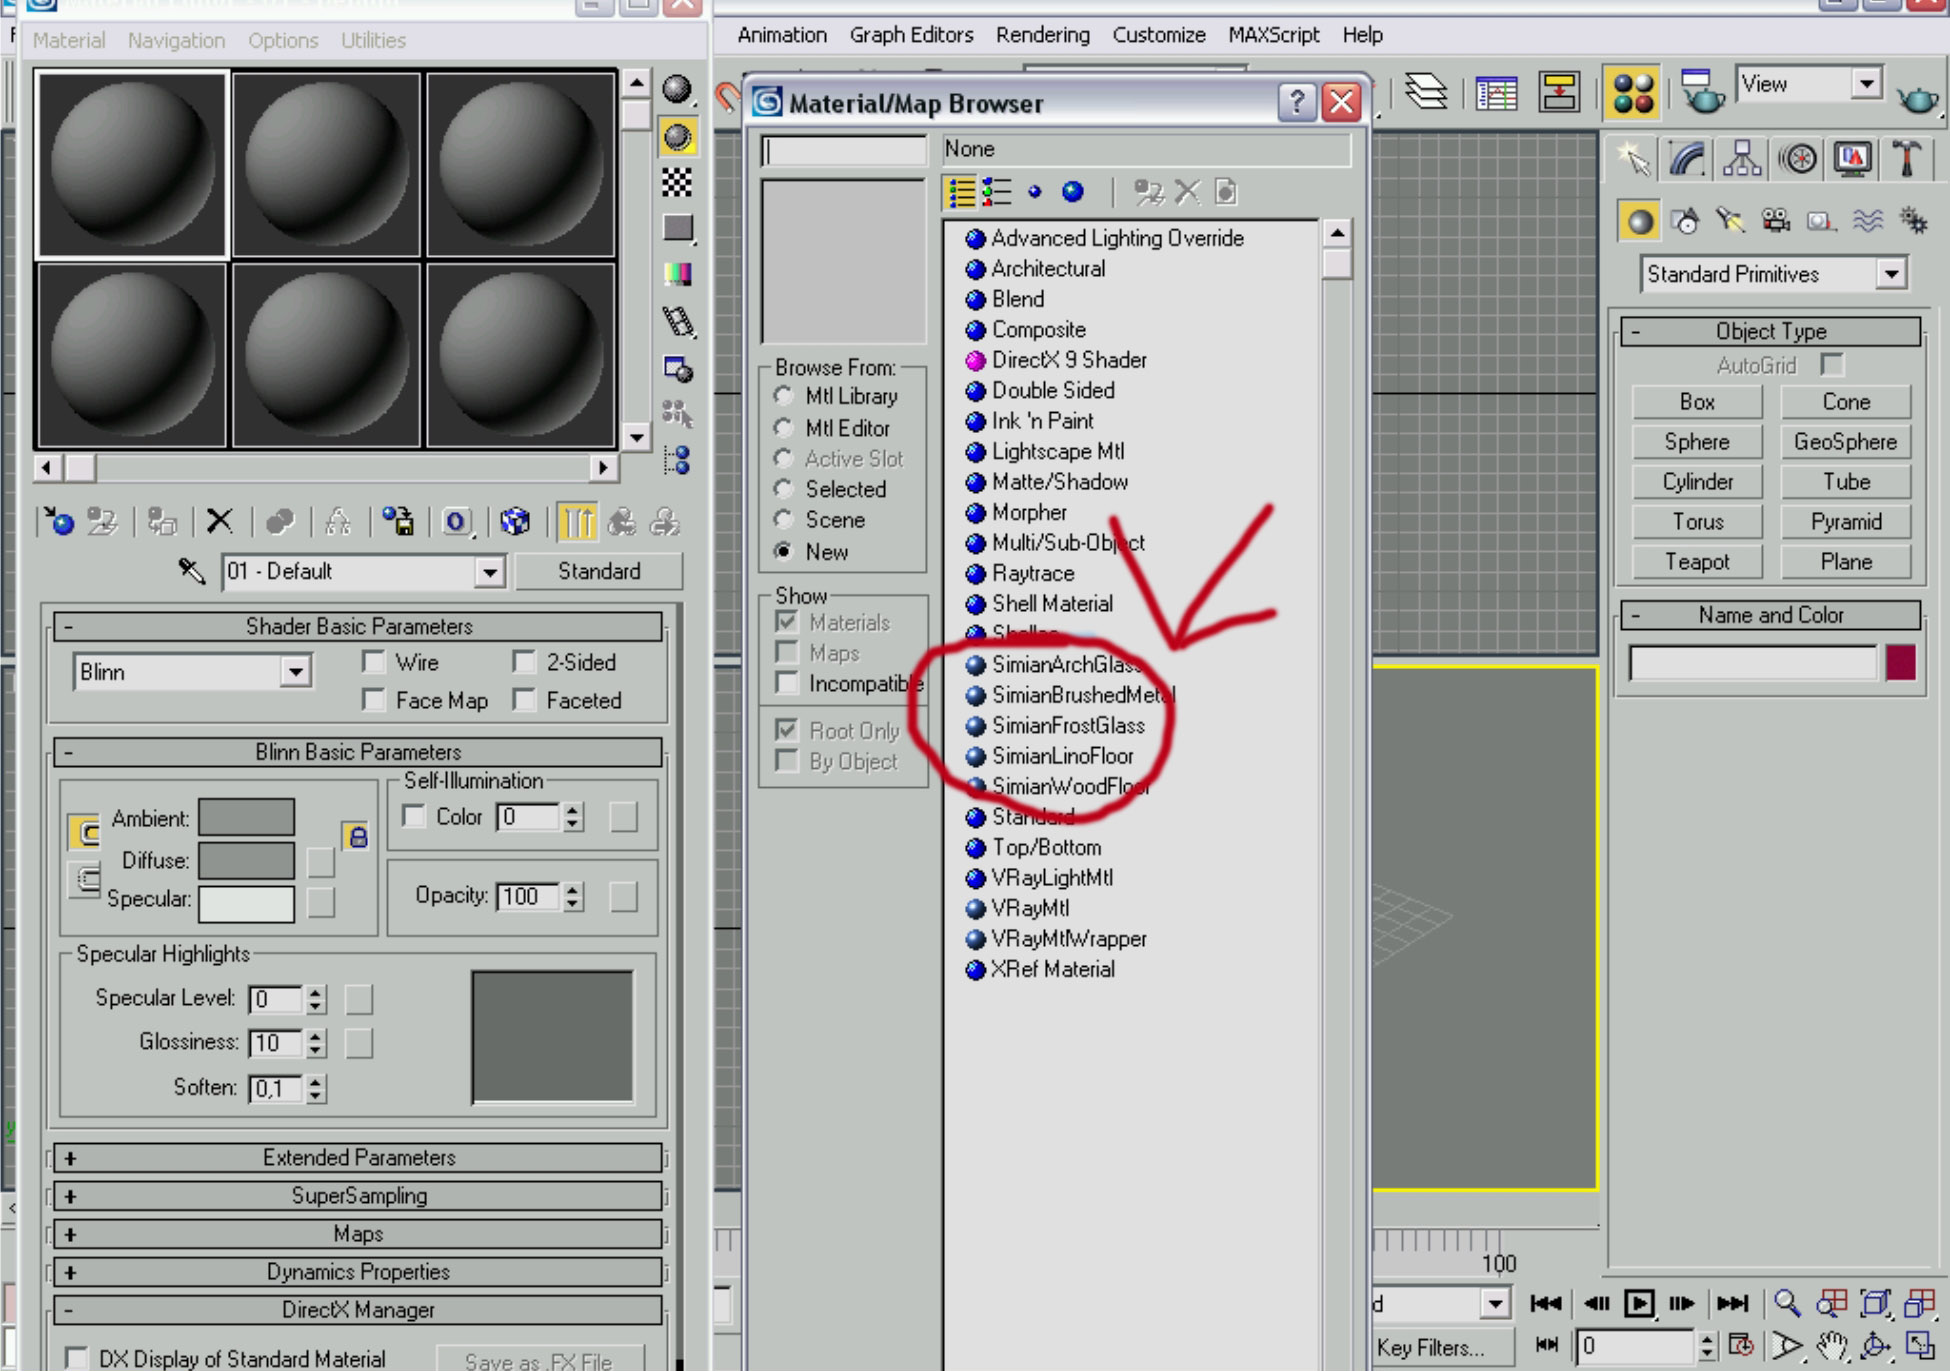Open the MAXScript menu
The width and height of the screenshot is (1950, 1371).
point(1273,35)
